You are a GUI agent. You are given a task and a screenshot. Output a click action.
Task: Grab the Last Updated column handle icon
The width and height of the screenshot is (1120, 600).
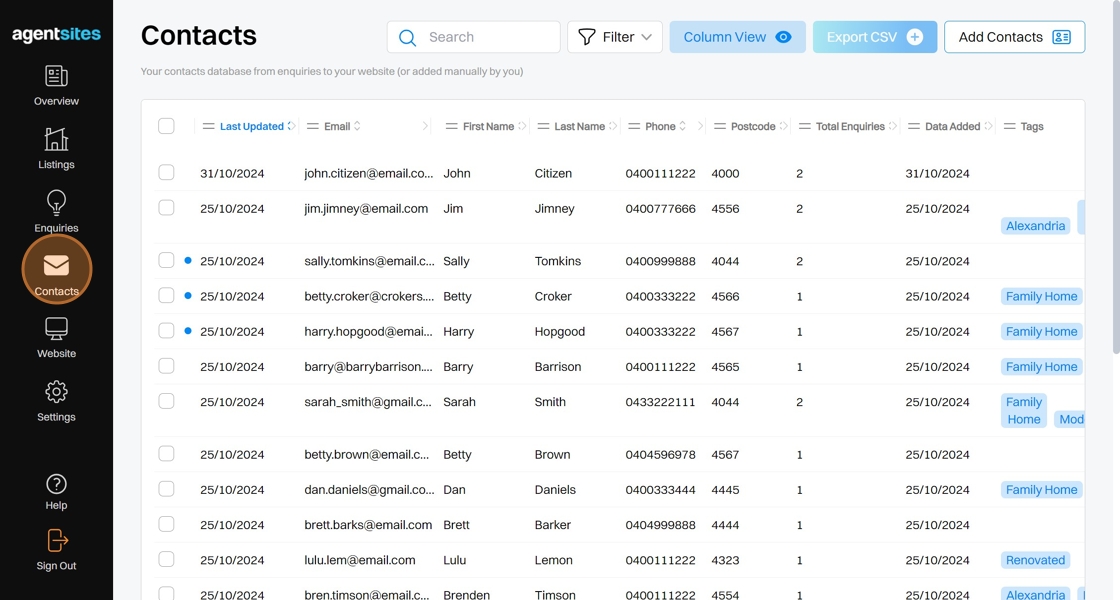click(x=209, y=126)
